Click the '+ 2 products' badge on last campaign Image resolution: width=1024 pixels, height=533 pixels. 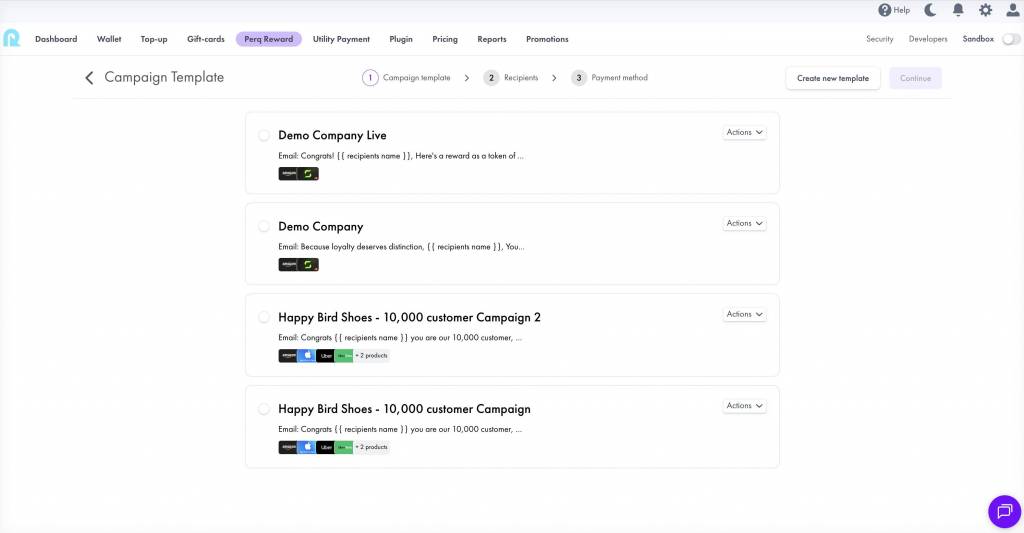(x=372, y=447)
